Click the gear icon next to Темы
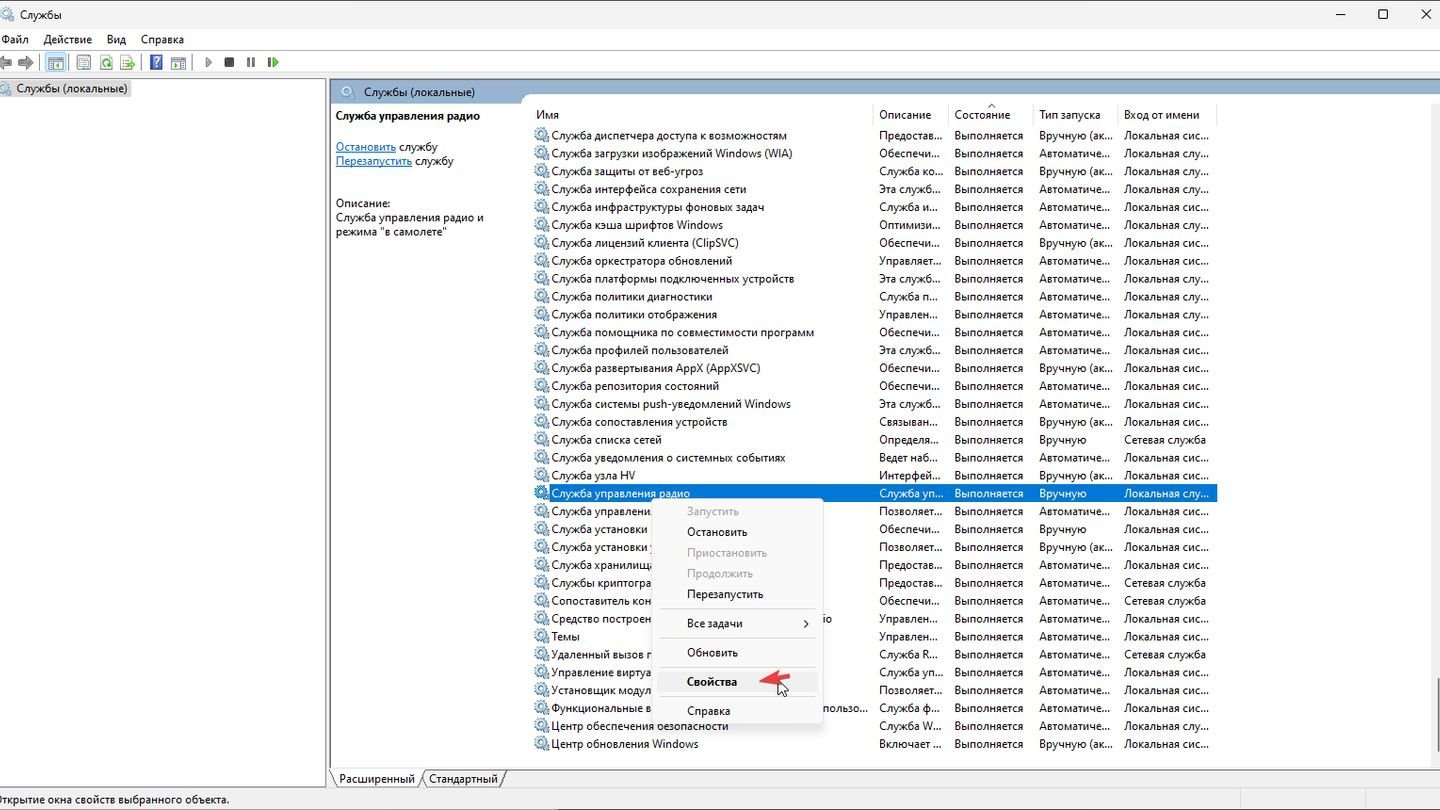1440x810 pixels. pyautogui.click(x=542, y=637)
